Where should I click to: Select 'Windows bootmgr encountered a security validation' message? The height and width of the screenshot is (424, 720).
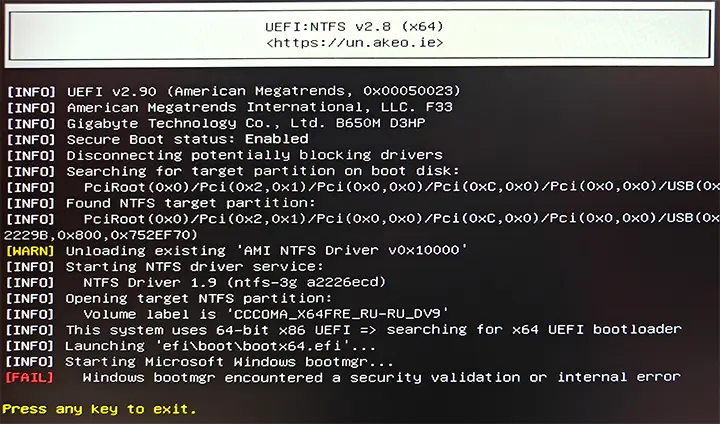382,377
